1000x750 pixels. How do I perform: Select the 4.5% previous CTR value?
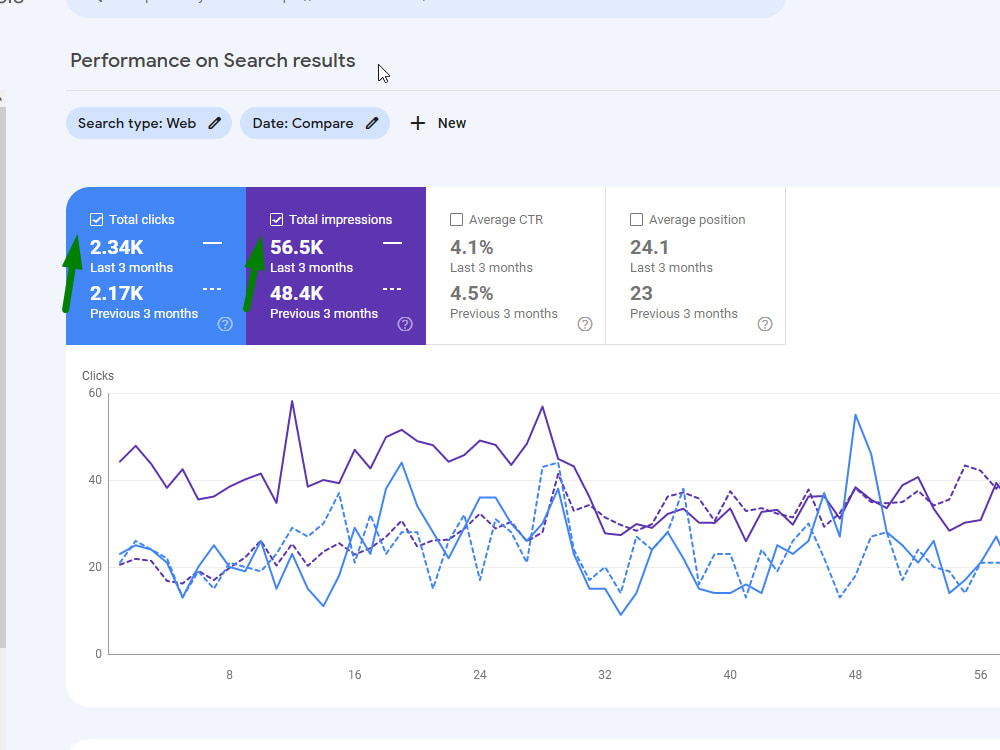coord(471,293)
